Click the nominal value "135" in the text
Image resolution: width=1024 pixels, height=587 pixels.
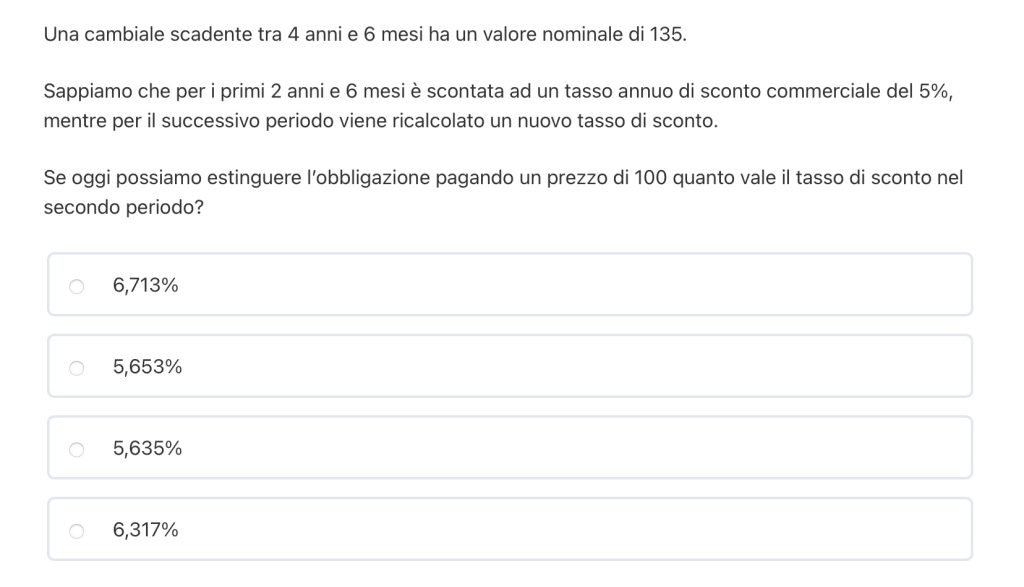coord(668,35)
